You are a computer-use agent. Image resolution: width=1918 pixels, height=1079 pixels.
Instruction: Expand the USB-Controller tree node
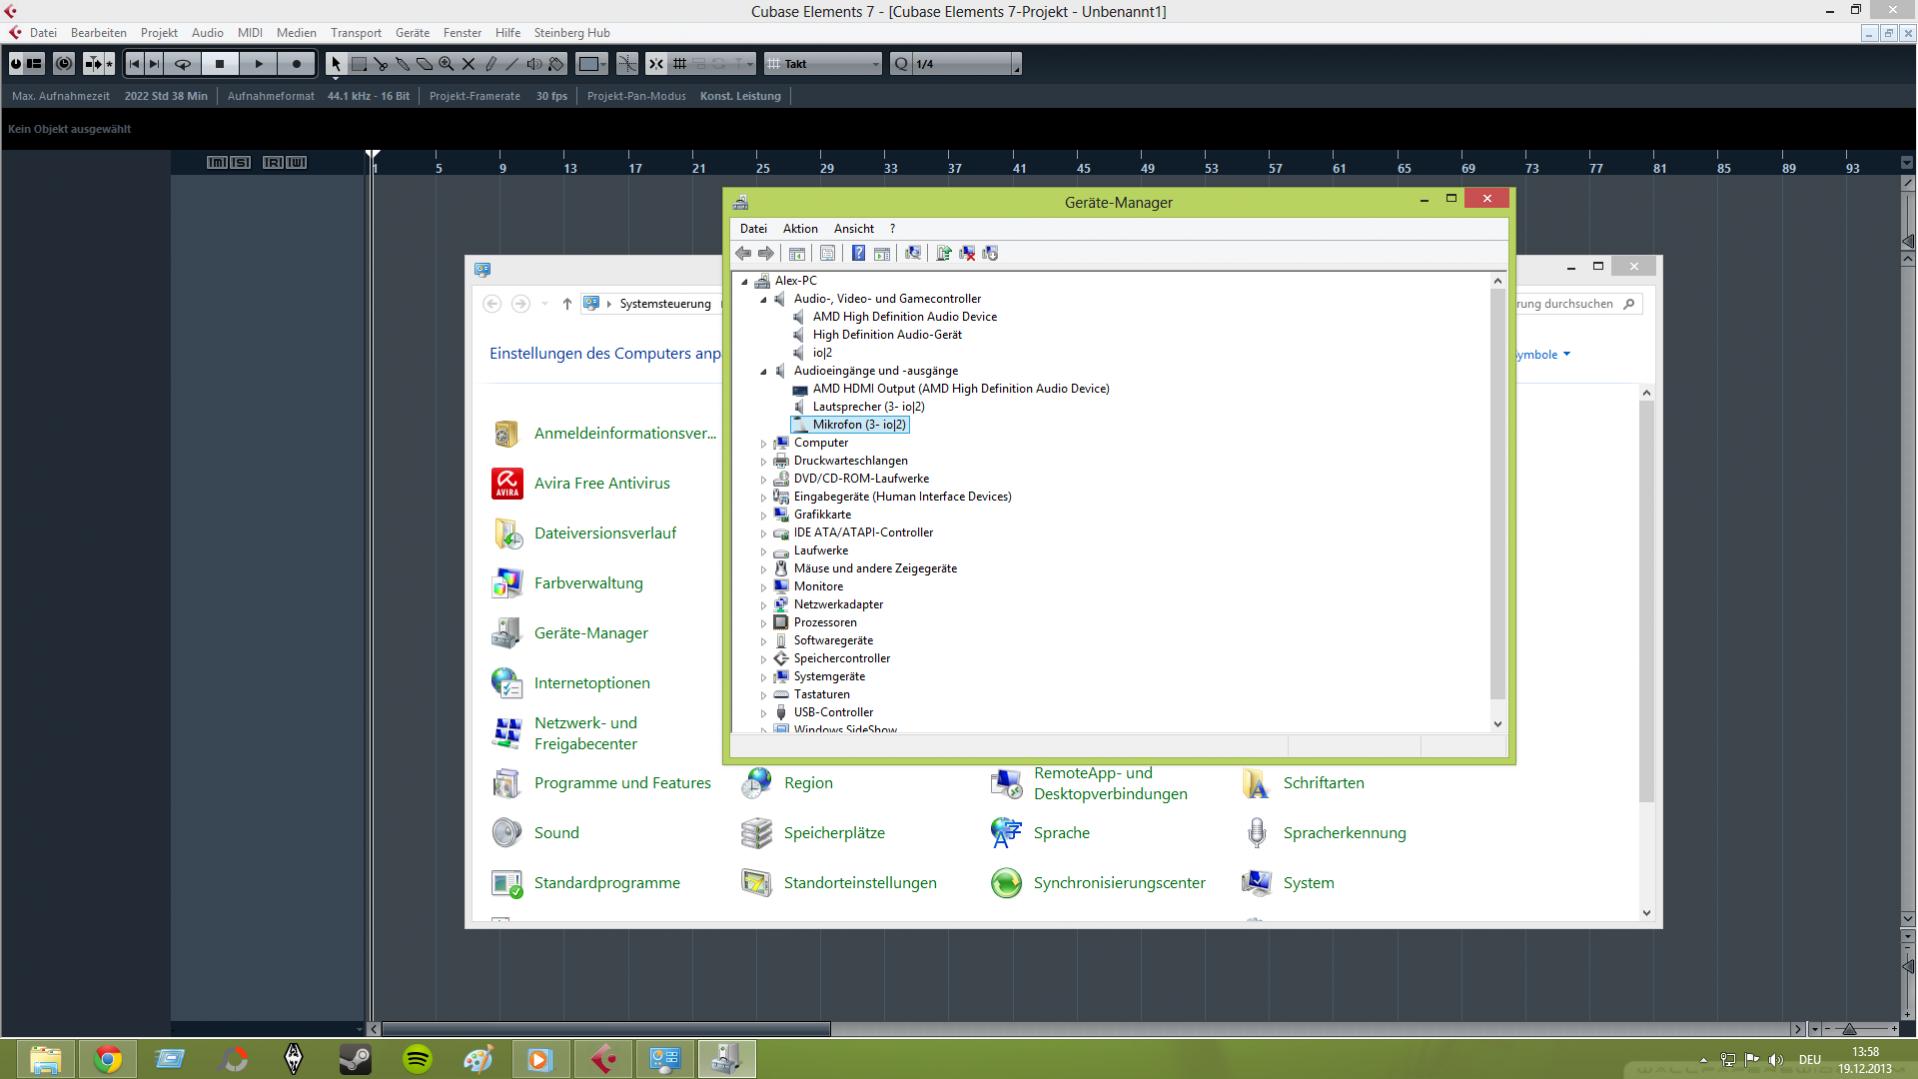point(764,713)
